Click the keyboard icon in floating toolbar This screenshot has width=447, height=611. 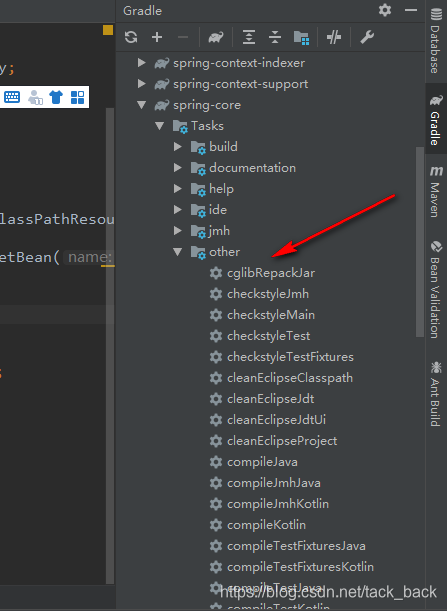12,97
